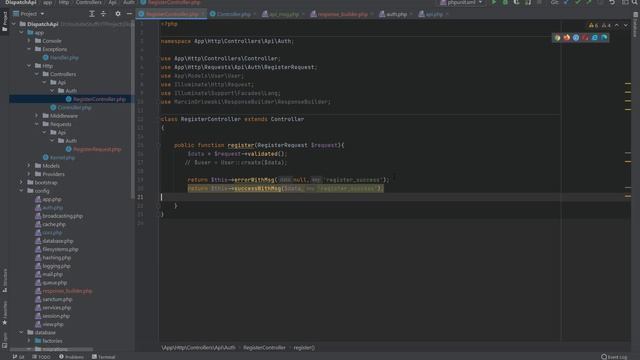Screen dimensions: 640x360
Task: Rollback changes with the undo arrow
Action: tap(612, 2)
